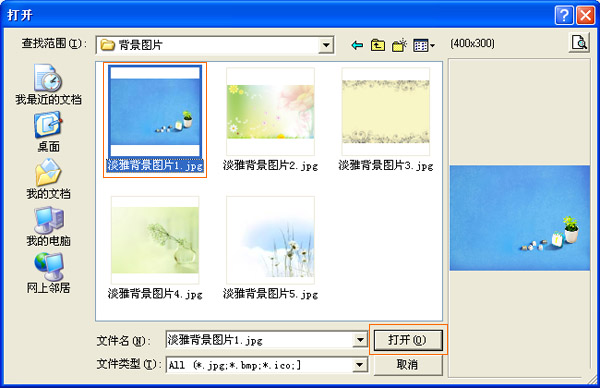Click the 文件类型 filter field
The width and height of the screenshot is (600, 388).
pyautogui.click(x=259, y=365)
